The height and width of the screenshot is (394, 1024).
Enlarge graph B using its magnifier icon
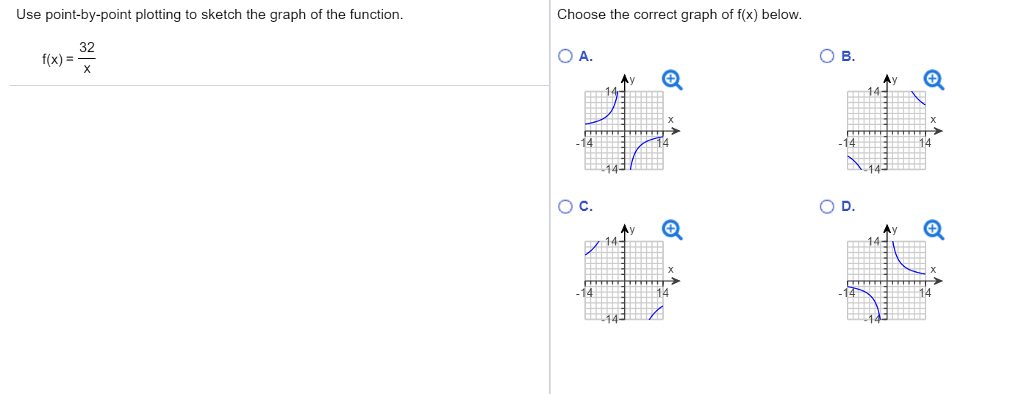[935, 80]
